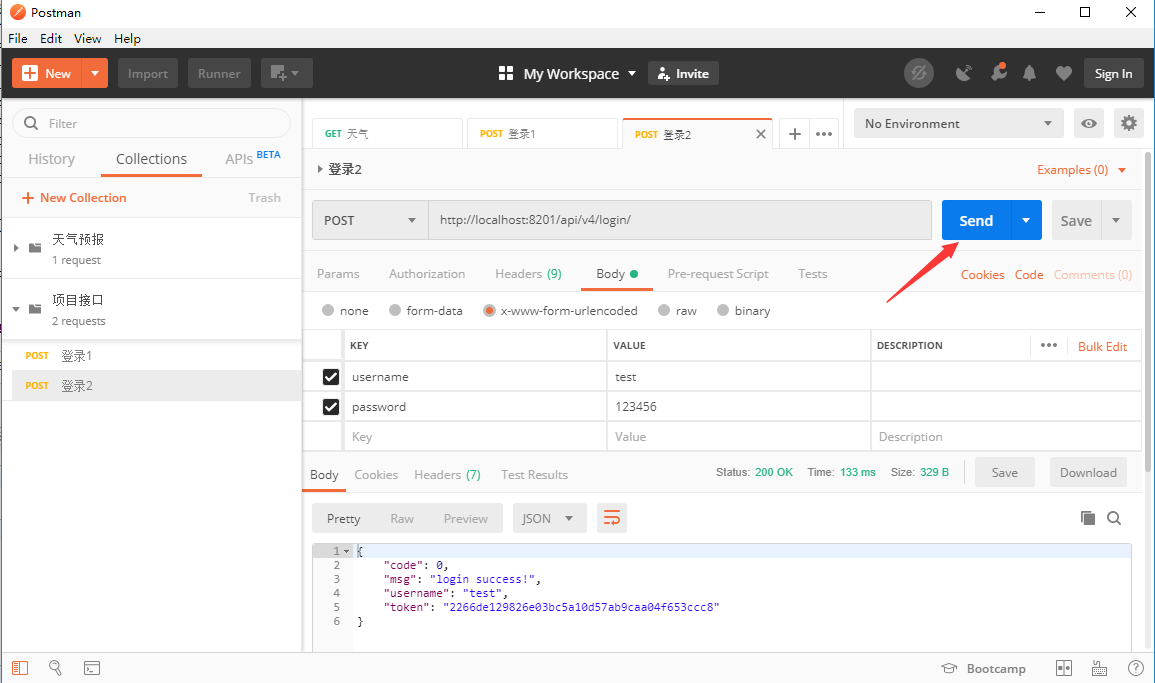Open the tab options three-dots menu
This screenshot has height=683, width=1155.
click(x=824, y=134)
